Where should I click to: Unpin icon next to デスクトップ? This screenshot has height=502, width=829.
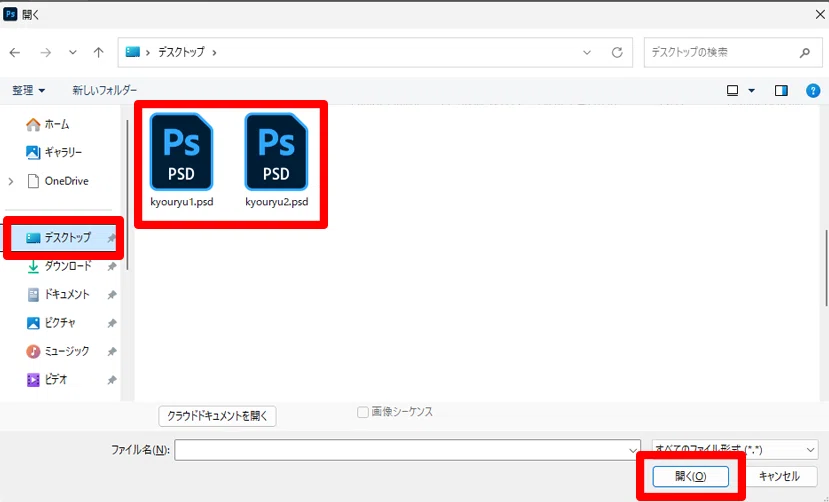tap(112, 238)
